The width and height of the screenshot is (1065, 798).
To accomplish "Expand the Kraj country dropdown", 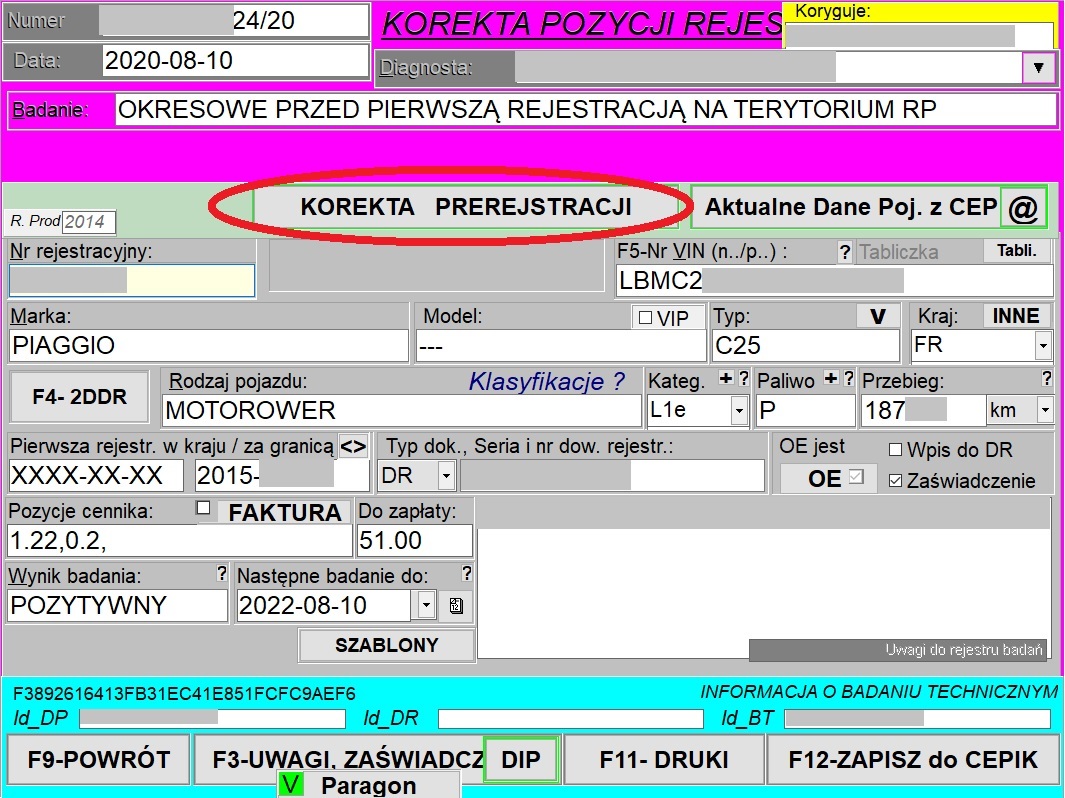I will point(1043,346).
